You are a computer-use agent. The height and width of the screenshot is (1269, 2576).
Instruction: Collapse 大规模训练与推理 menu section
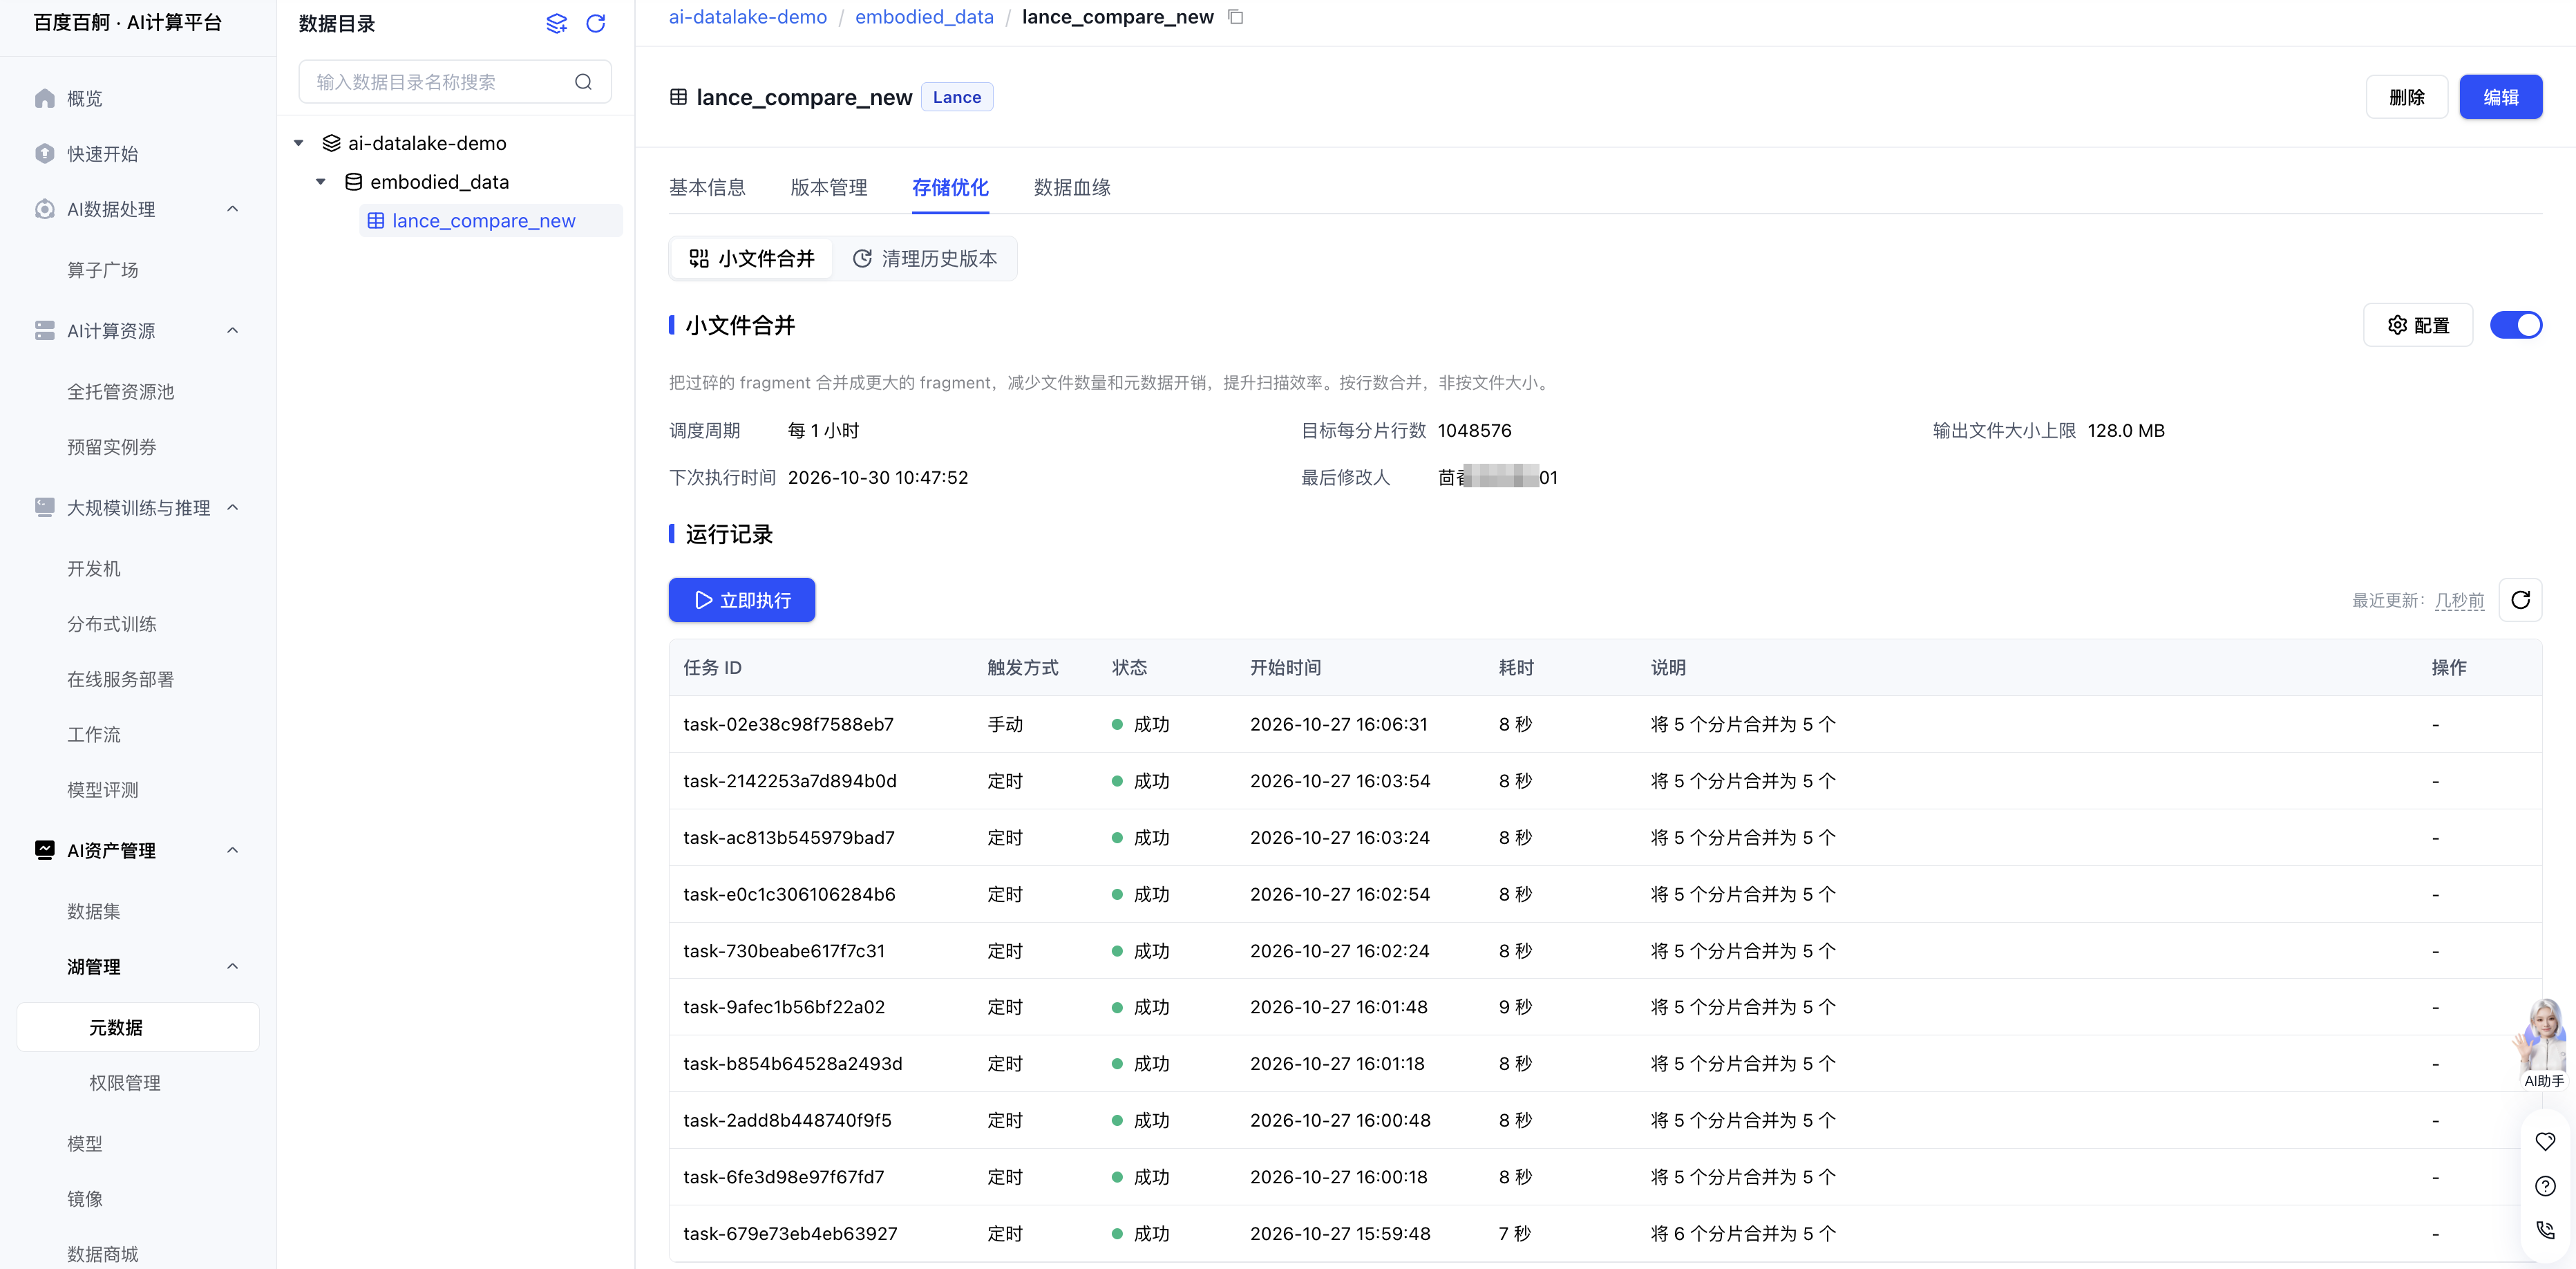(233, 508)
